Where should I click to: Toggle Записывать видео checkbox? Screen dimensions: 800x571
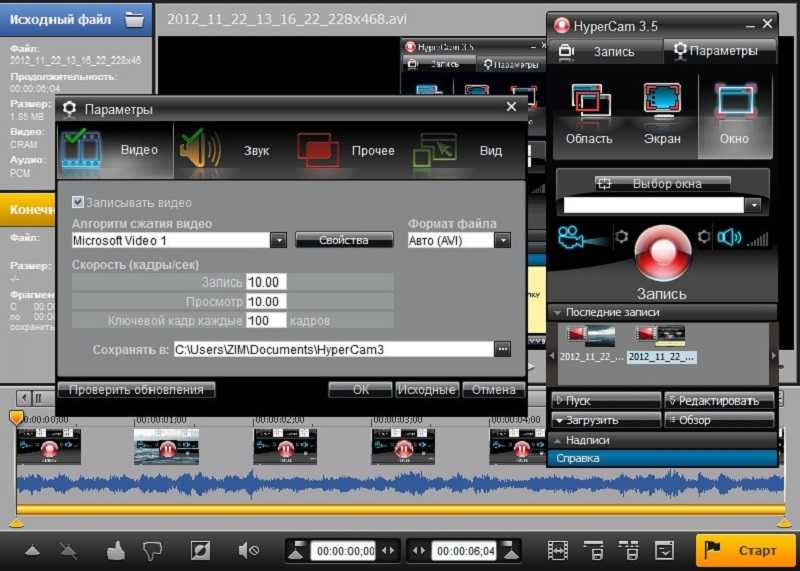point(78,202)
